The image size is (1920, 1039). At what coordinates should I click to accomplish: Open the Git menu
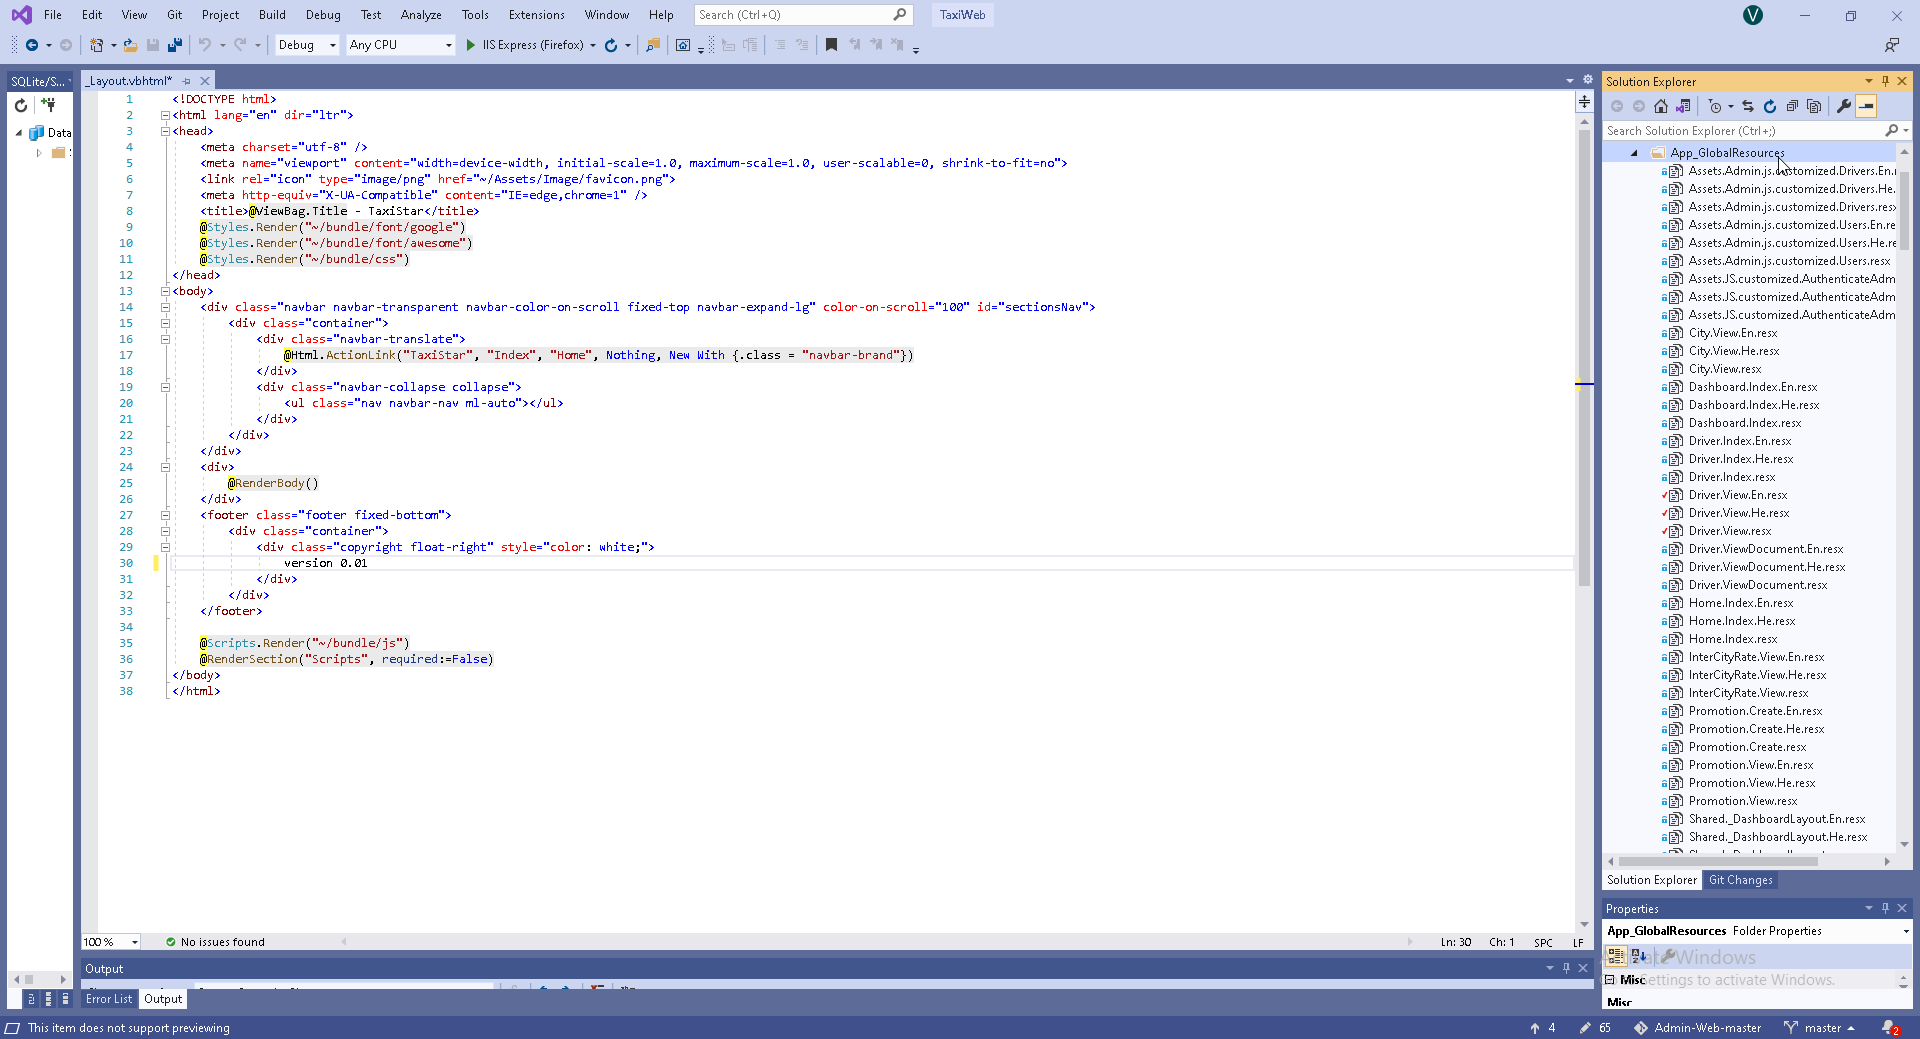[175, 15]
